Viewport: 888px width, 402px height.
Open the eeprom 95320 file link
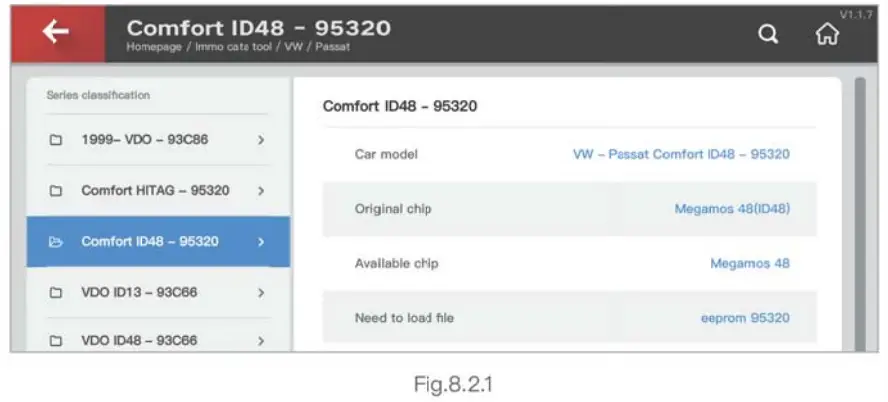pyautogui.click(x=744, y=318)
